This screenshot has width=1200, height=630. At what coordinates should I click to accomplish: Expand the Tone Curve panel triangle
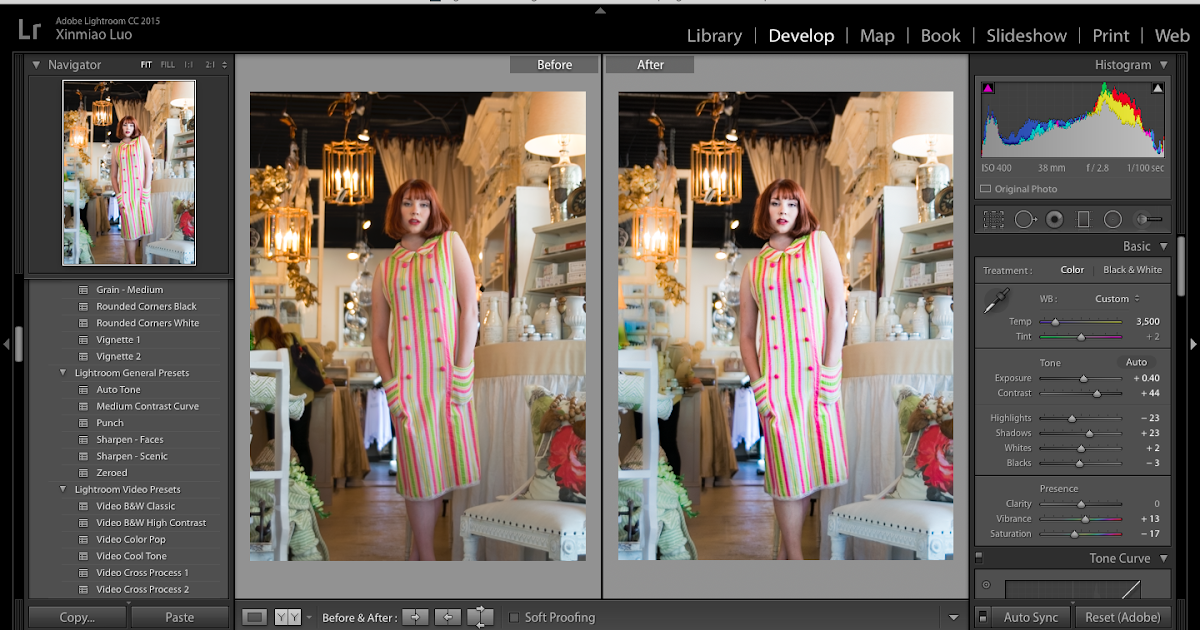1163,559
